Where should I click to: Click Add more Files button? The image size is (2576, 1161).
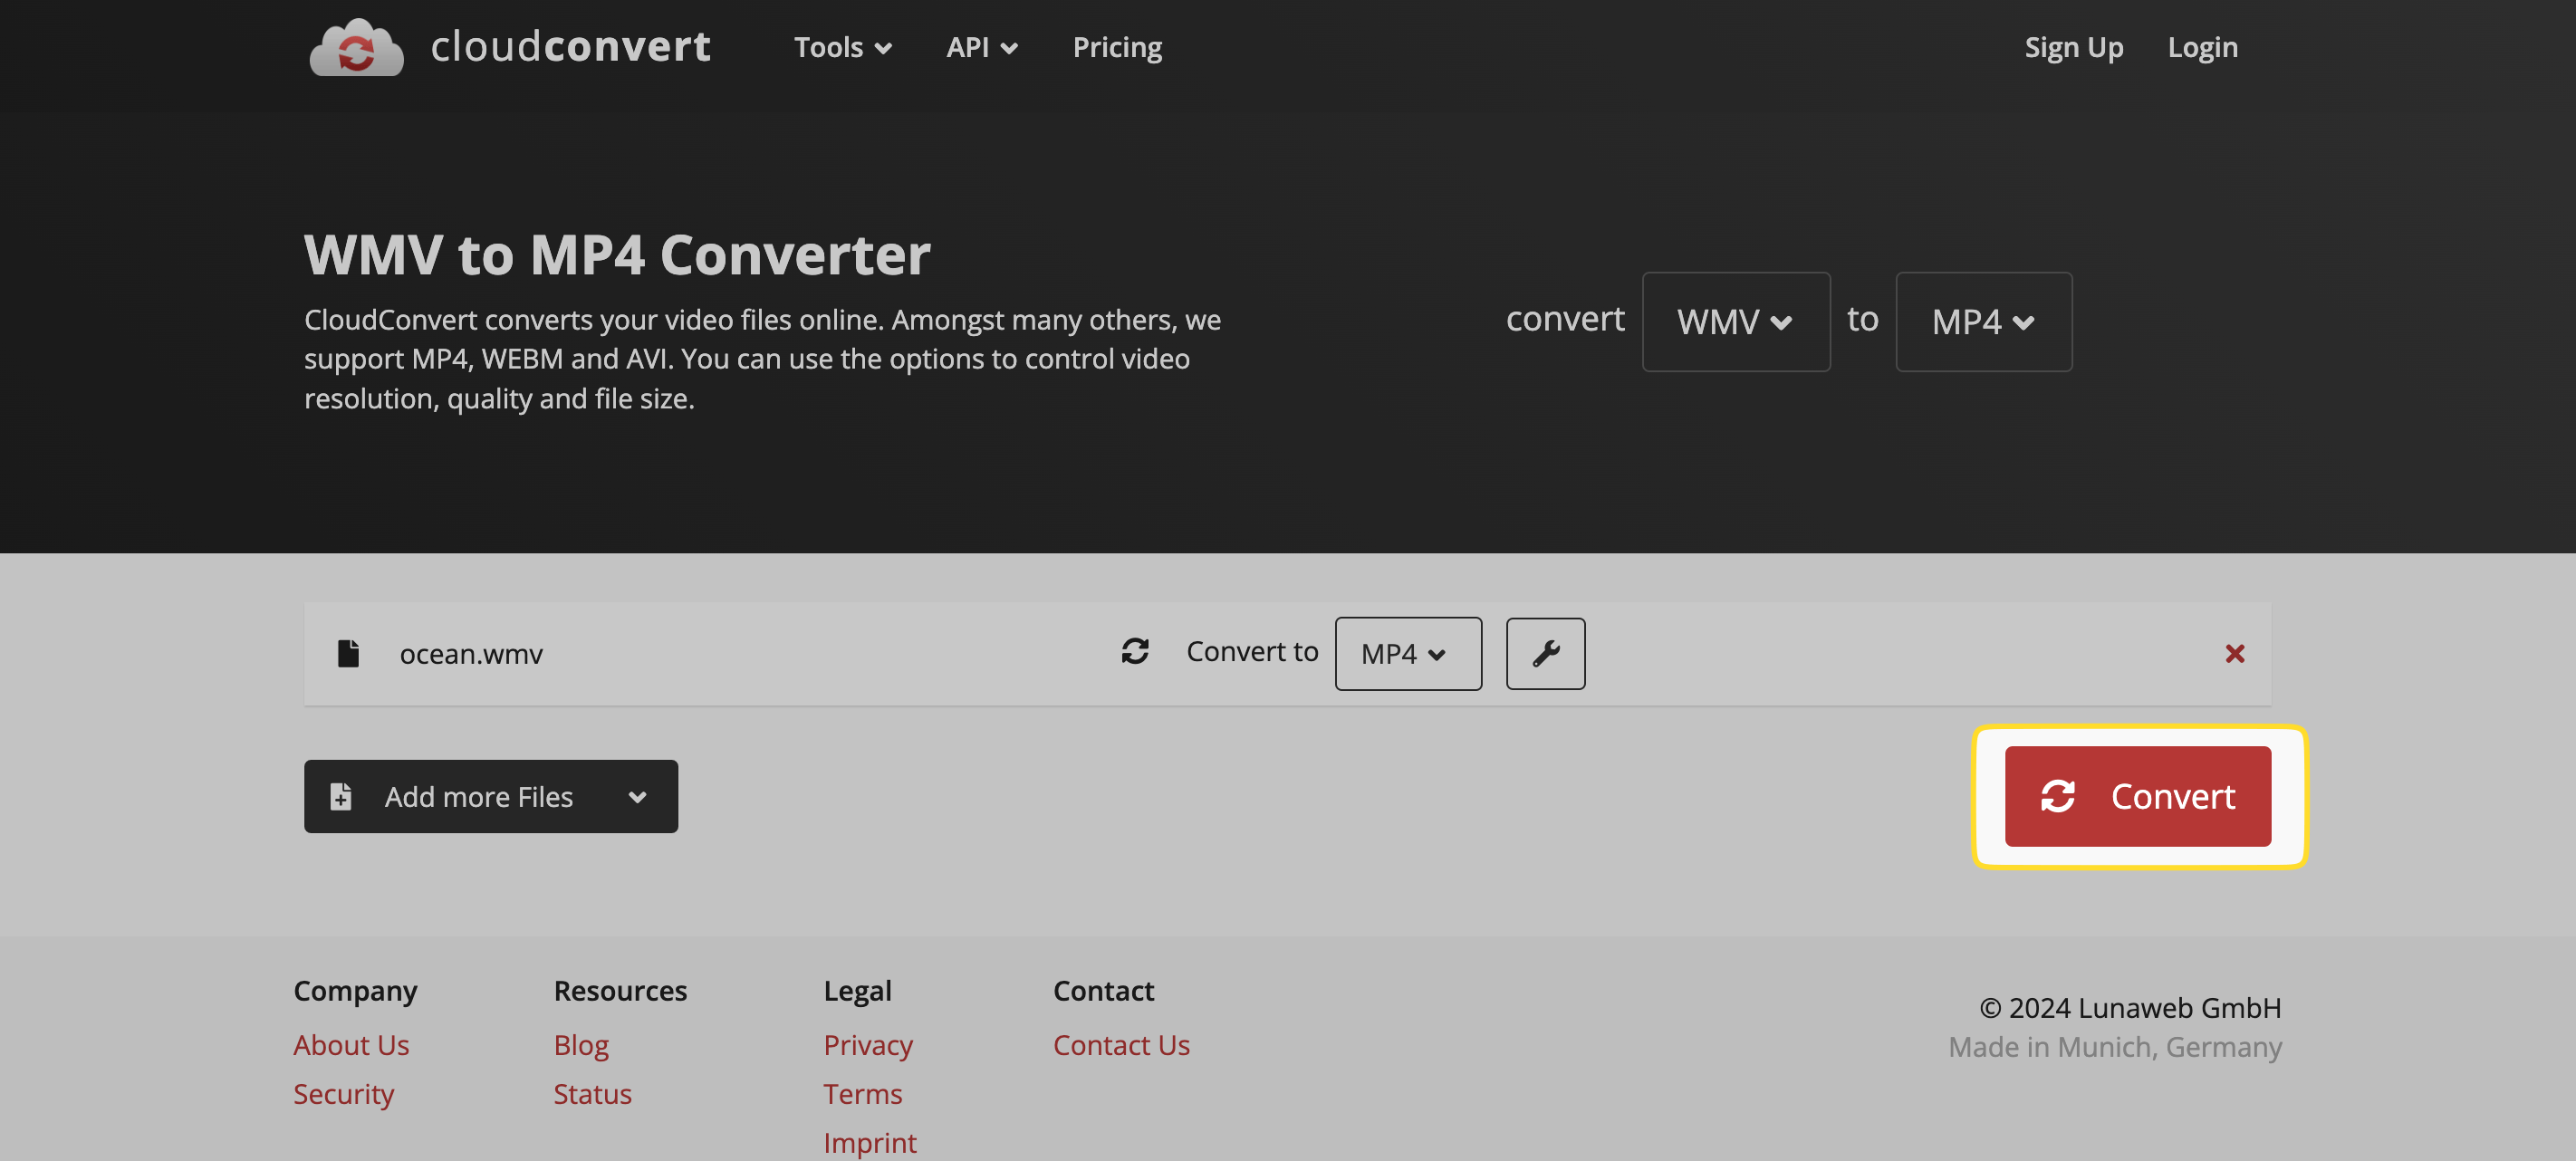[491, 796]
